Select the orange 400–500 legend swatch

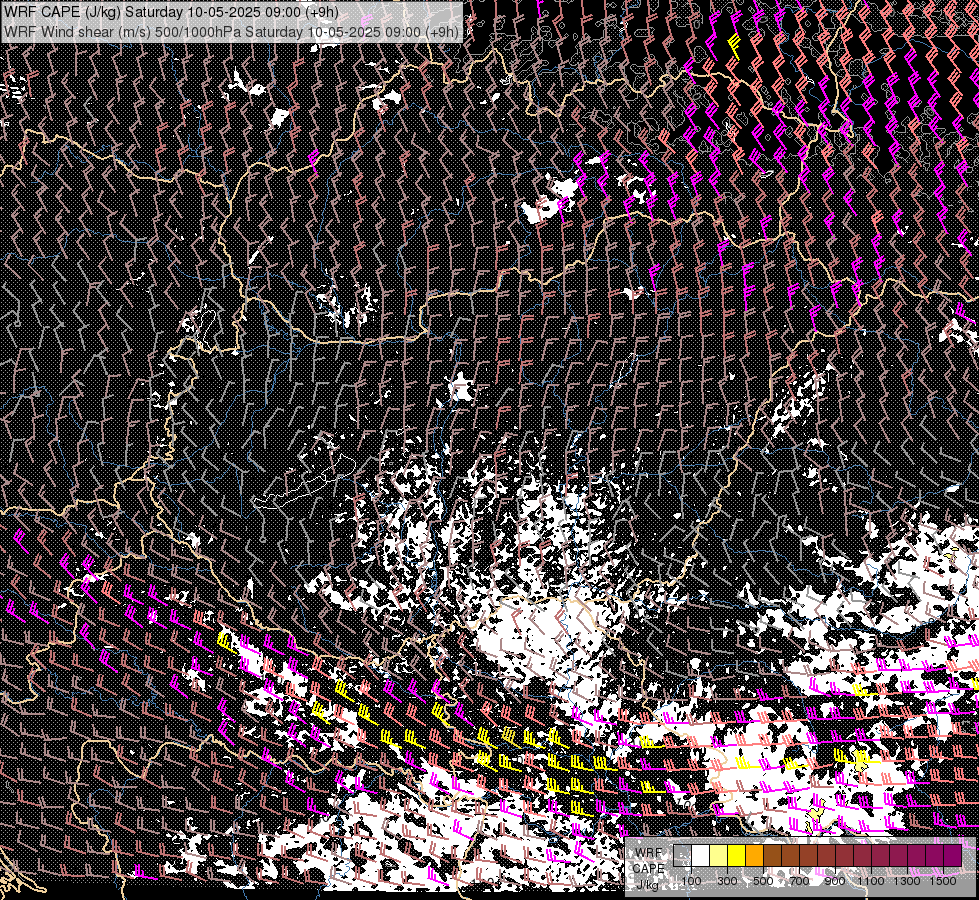click(x=754, y=856)
